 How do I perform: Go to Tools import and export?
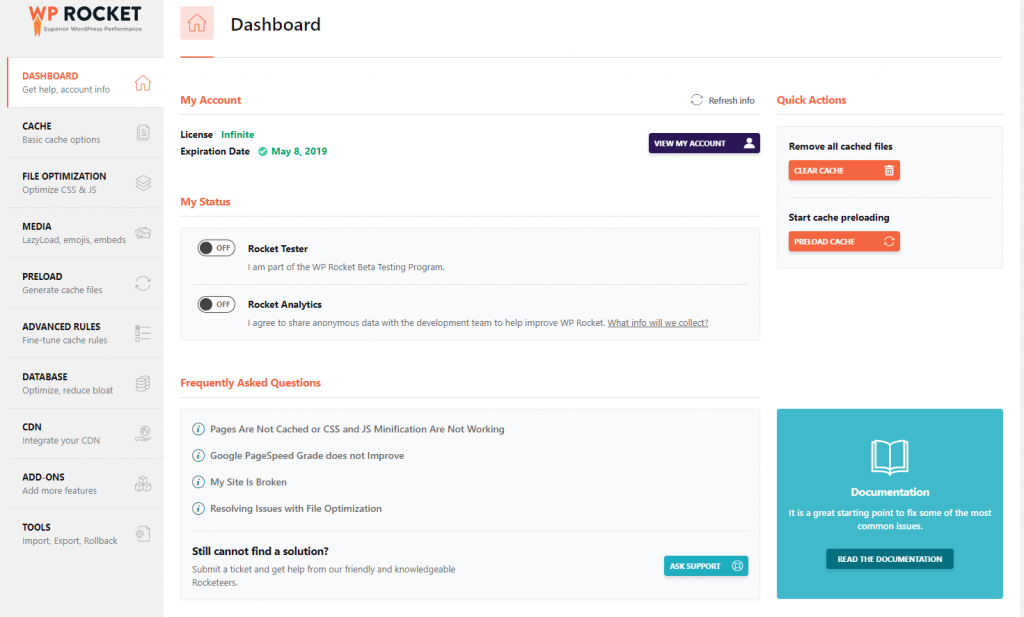[86, 534]
